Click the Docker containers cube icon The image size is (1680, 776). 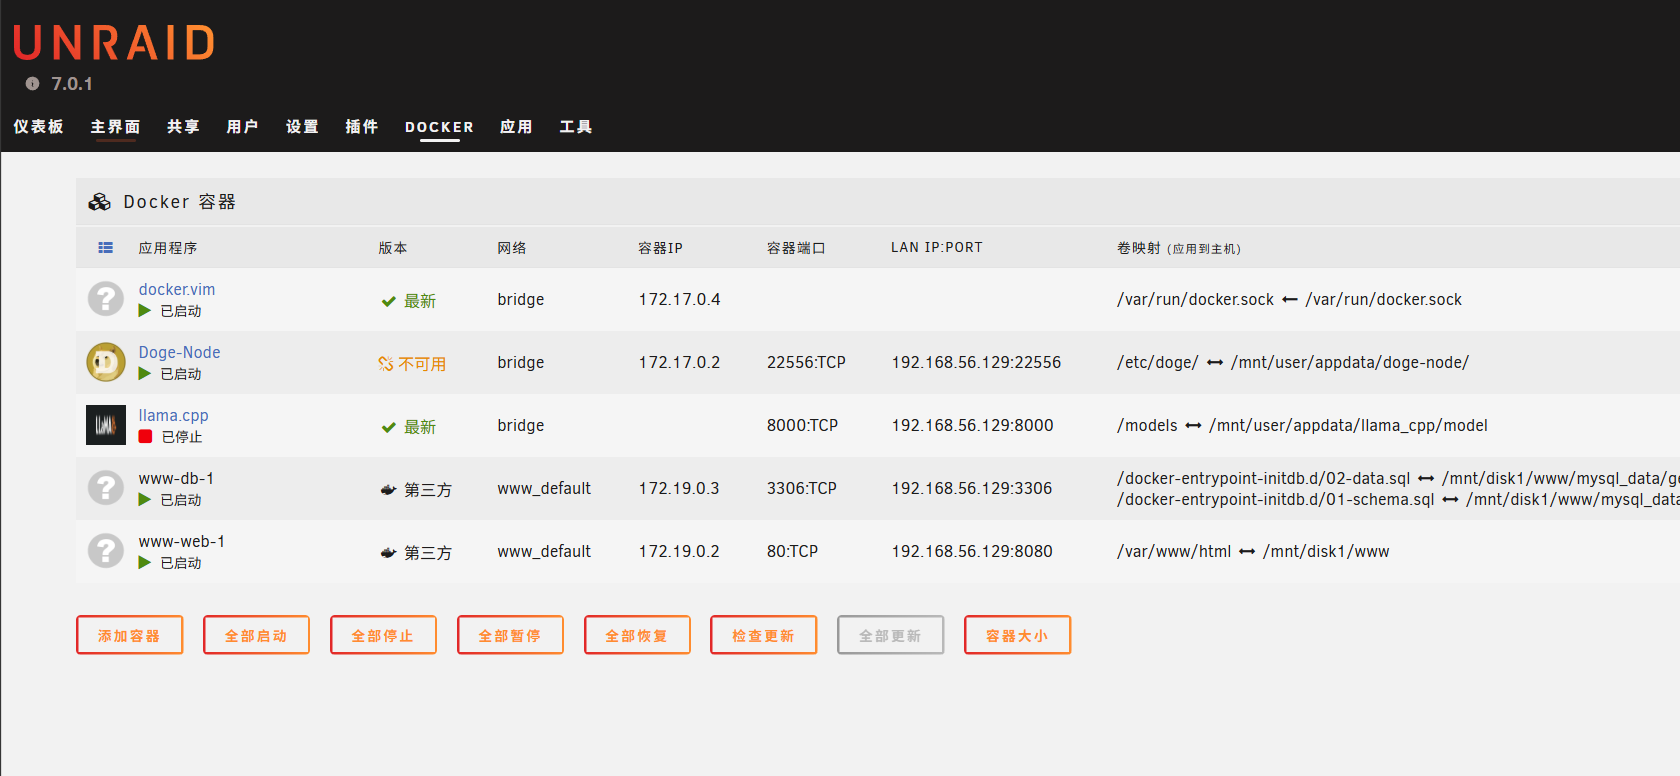pos(99,202)
